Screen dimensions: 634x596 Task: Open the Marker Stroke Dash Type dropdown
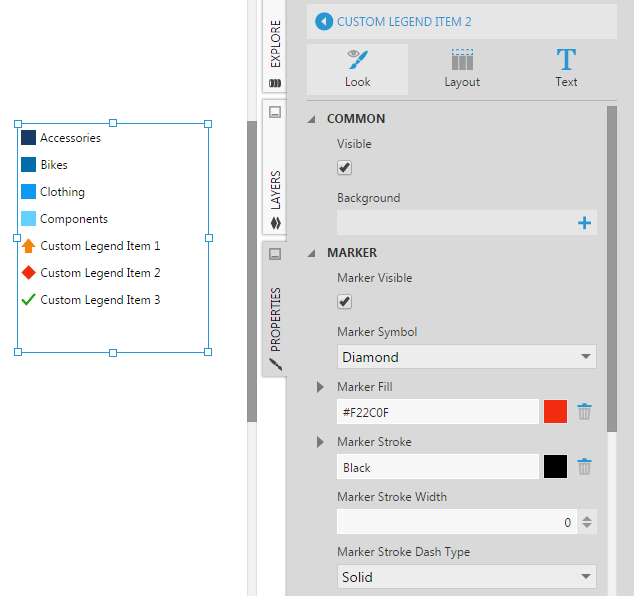pos(466,577)
